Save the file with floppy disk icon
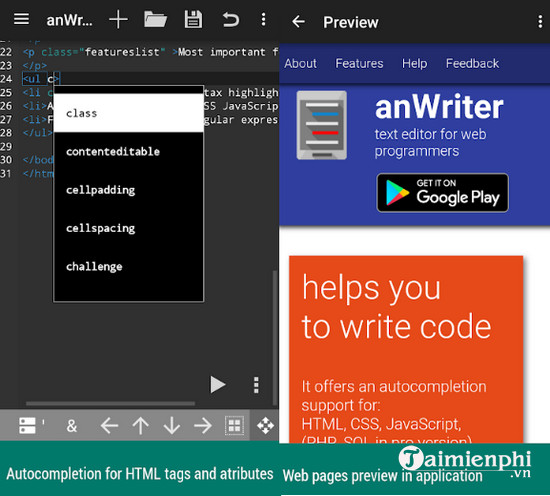 click(193, 19)
